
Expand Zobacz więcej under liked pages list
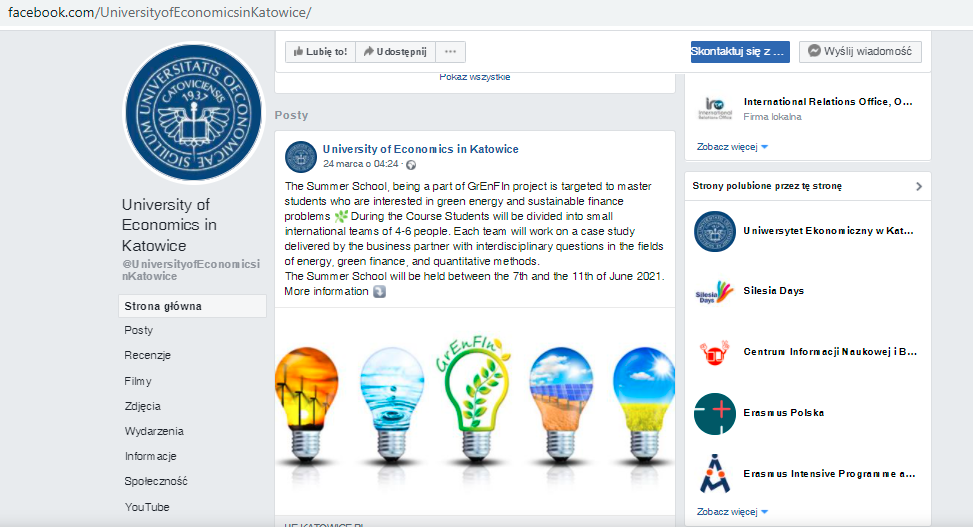tap(732, 511)
